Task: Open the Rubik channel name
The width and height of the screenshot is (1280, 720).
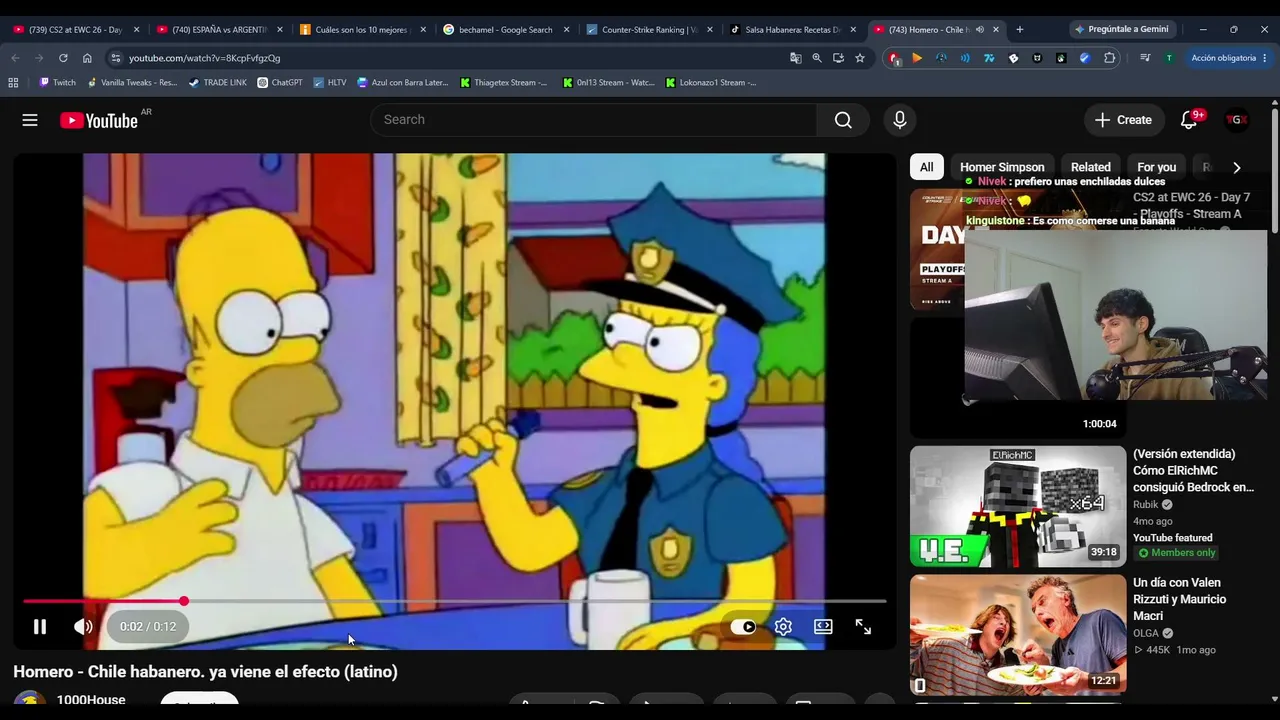Action: [x=1145, y=505]
